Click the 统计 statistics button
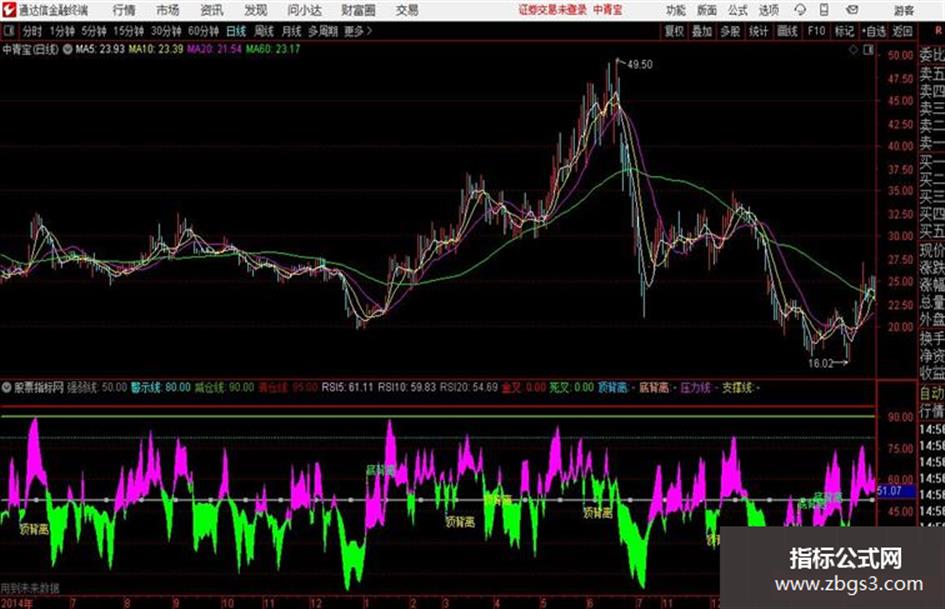The height and width of the screenshot is (609, 945). pyautogui.click(x=759, y=31)
